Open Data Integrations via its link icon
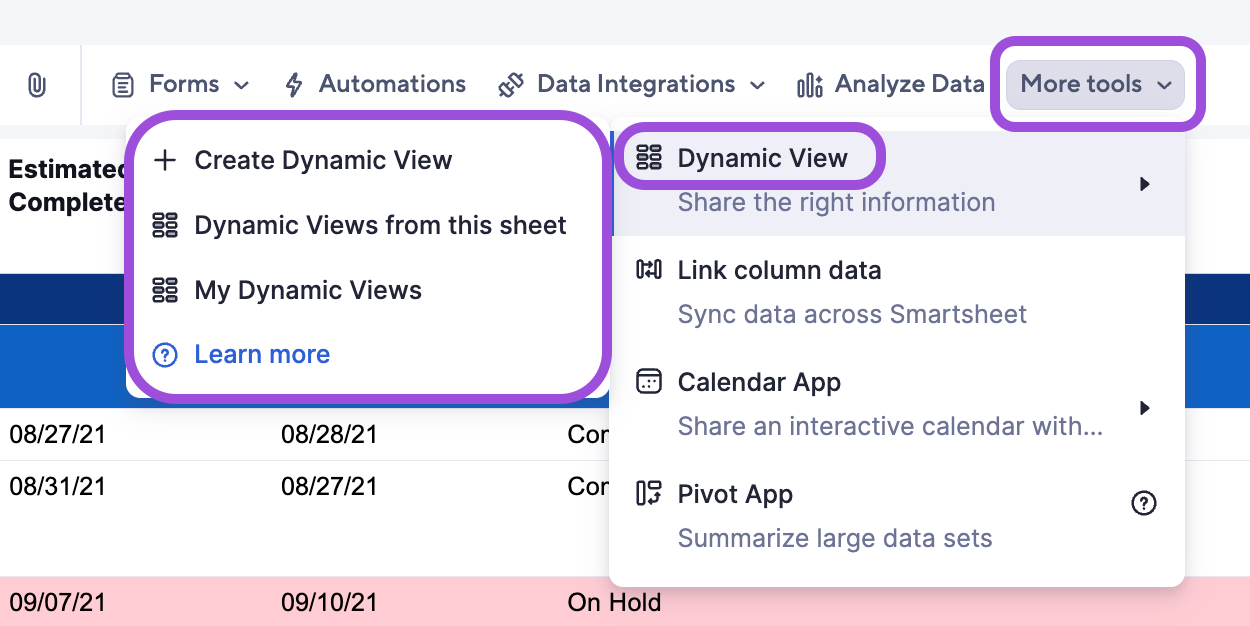The width and height of the screenshot is (1250, 626). 510,84
